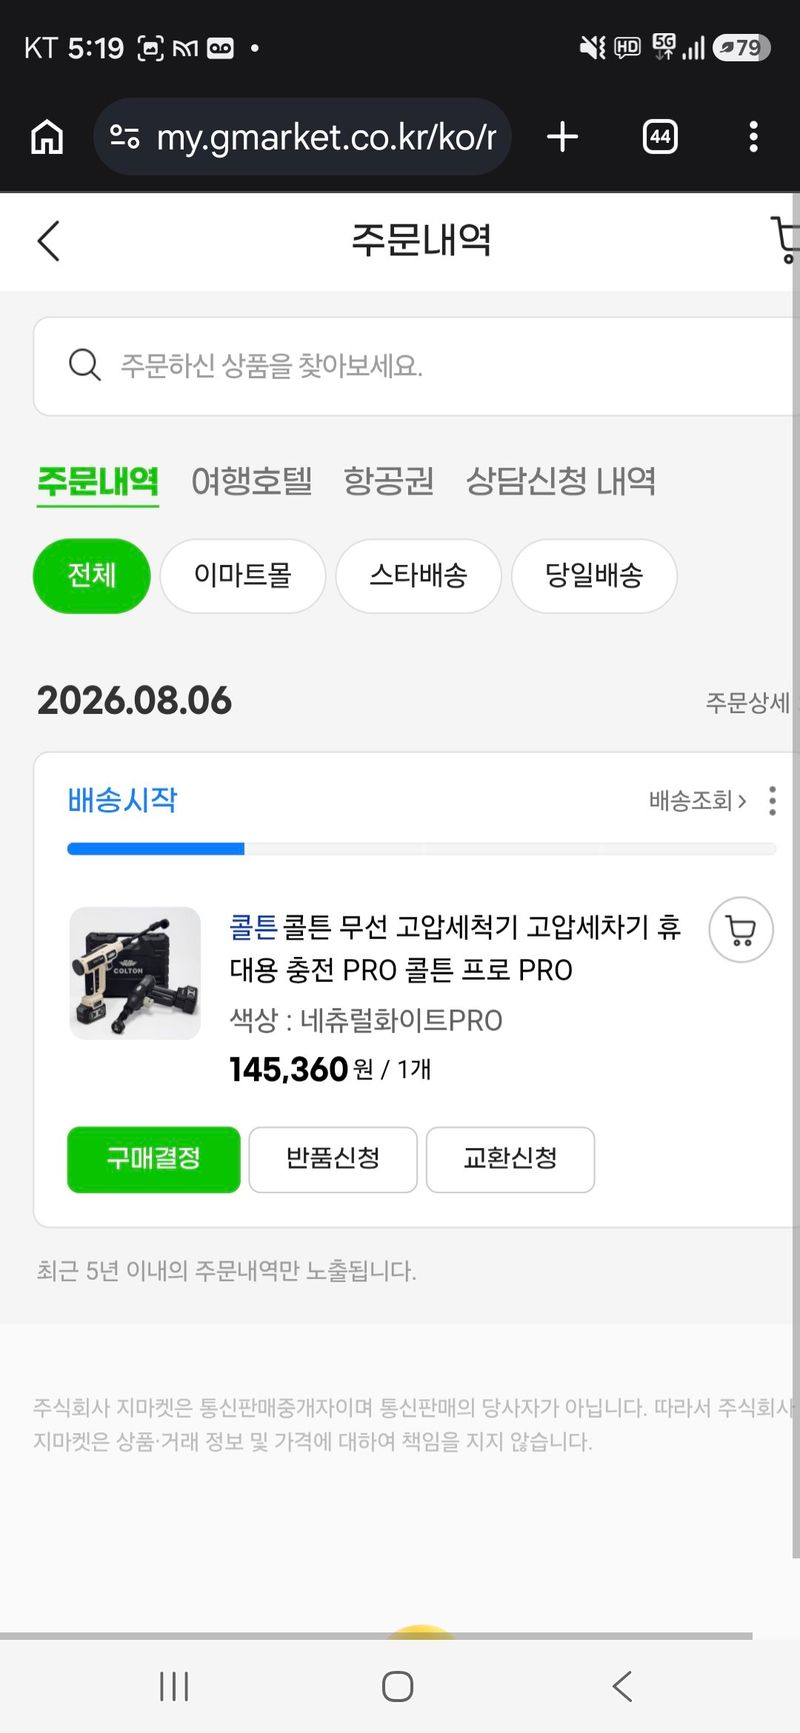Open the shopping cart in page header
The width and height of the screenshot is (800, 1733).
[786, 240]
